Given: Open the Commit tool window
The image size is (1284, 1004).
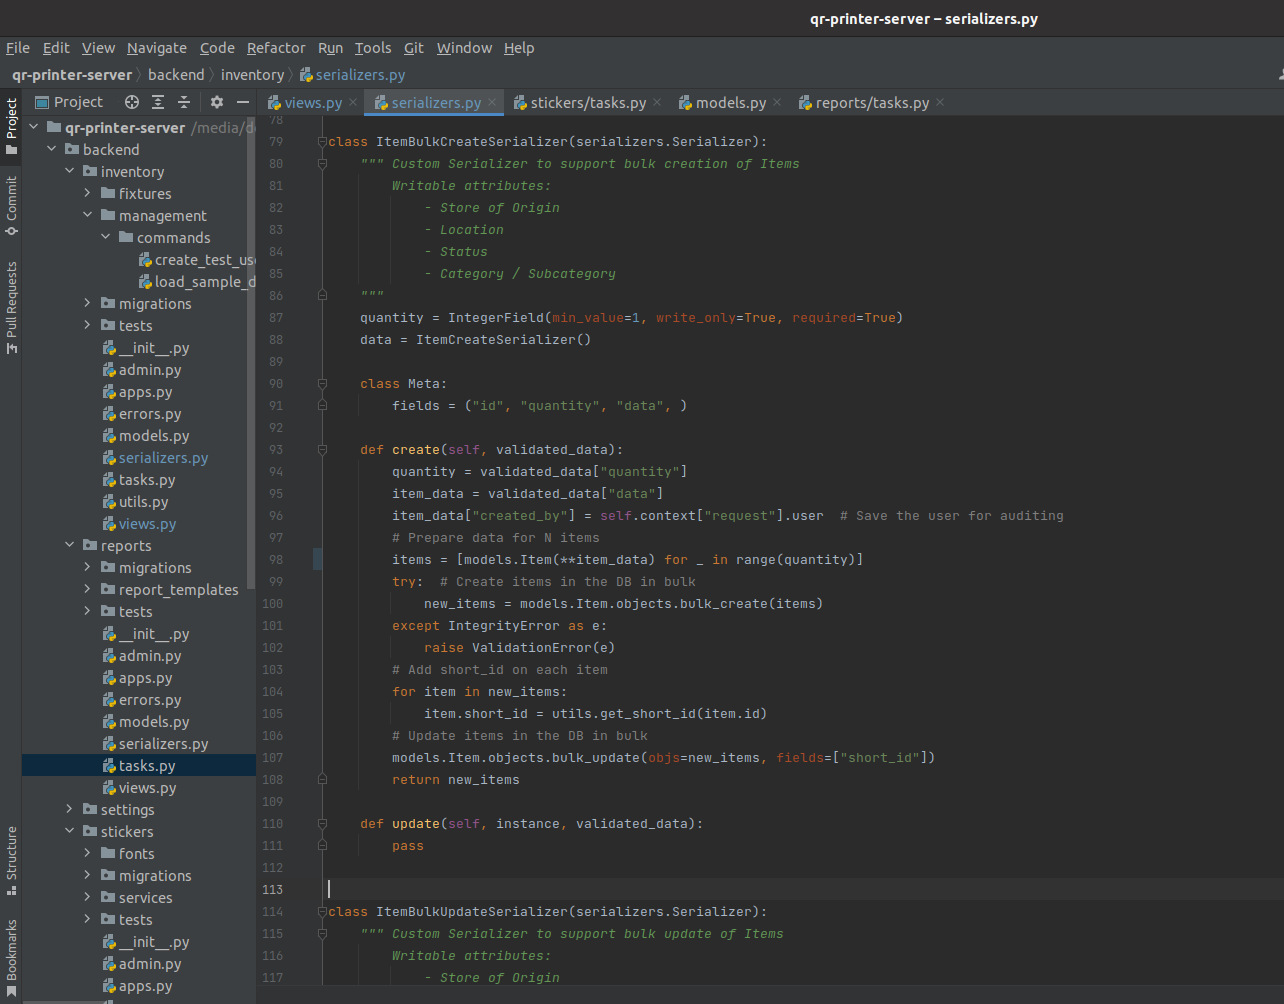Looking at the screenshot, I should pyautogui.click(x=11, y=205).
